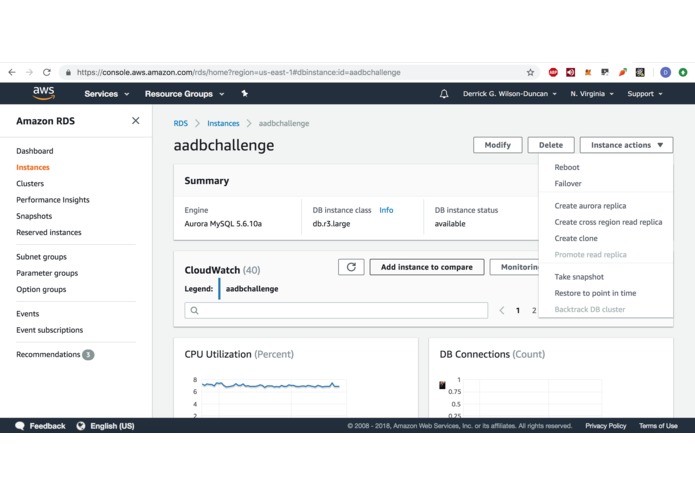
Task: Choose Create clone
Action: click(576, 238)
